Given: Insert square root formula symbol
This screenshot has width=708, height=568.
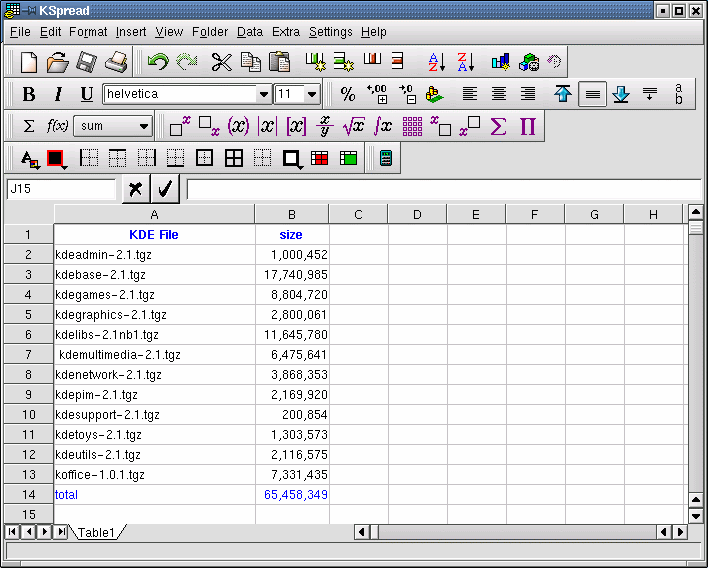Looking at the screenshot, I should pyautogui.click(x=353, y=126).
